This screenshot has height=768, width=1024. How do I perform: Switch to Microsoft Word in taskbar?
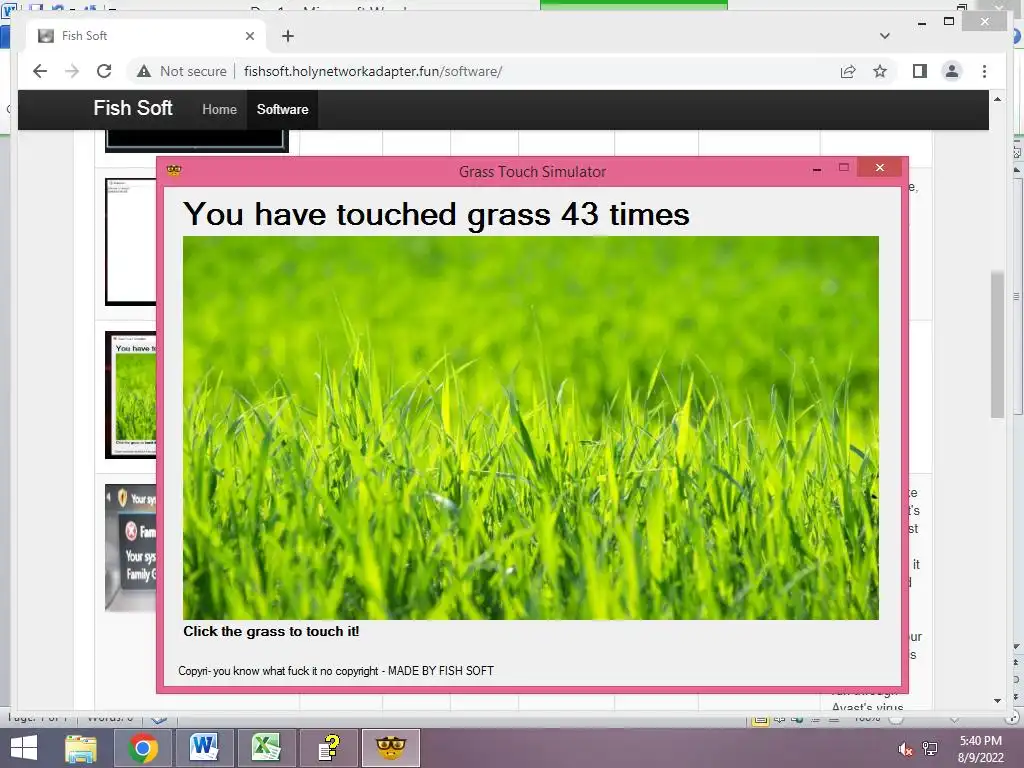(x=204, y=748)
